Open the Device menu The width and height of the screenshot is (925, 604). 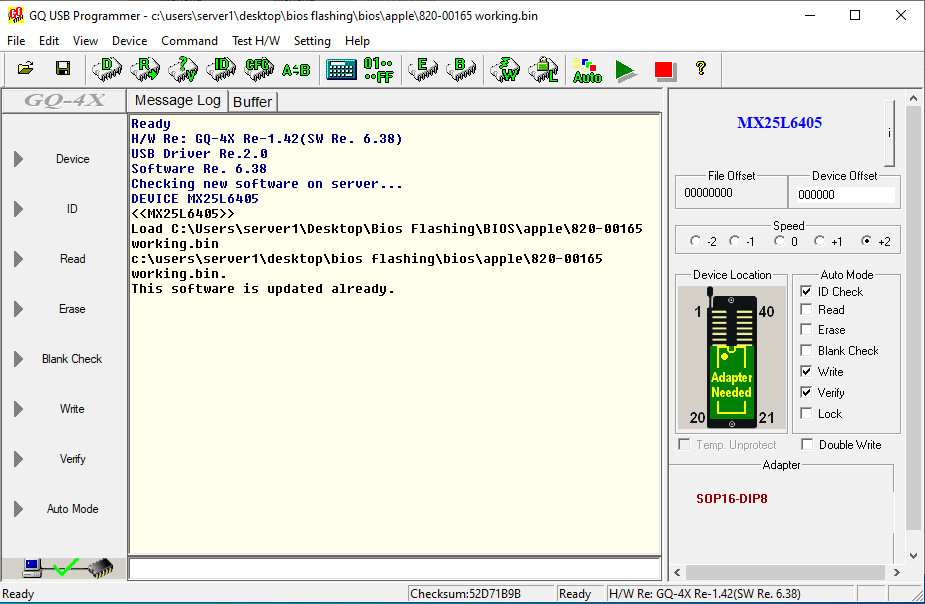[x=129, y=41]
